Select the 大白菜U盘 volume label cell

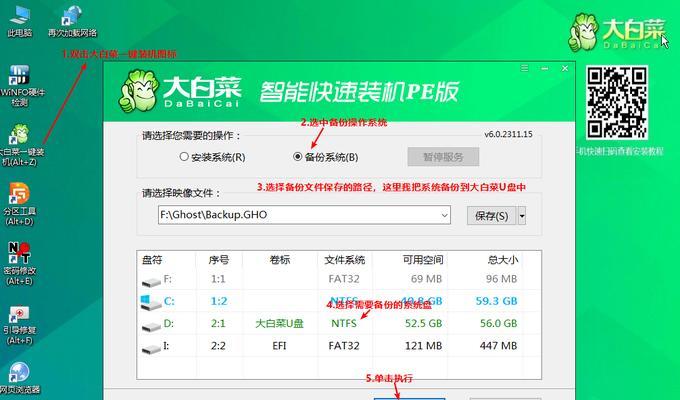click(279, 324)
